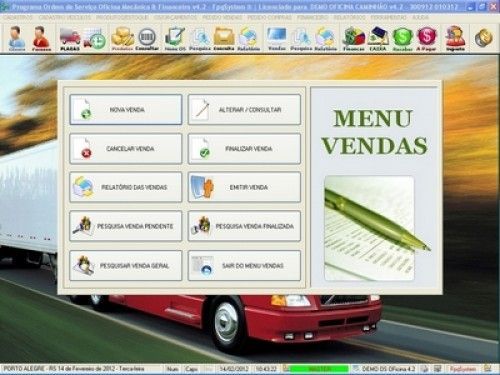Open the Fornecedor toolbar icon
This screenshot has width=500, height=375.
(41, 38)
